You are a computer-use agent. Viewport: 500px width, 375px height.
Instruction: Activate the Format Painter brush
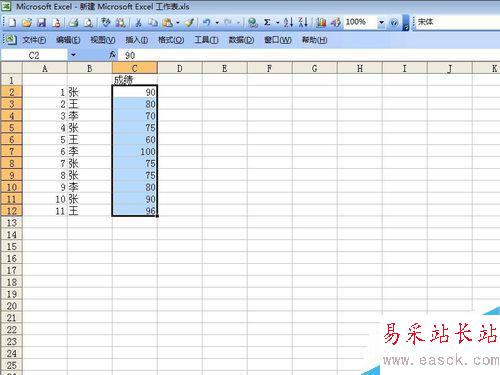pyautogui.click(x=189, y=22)
